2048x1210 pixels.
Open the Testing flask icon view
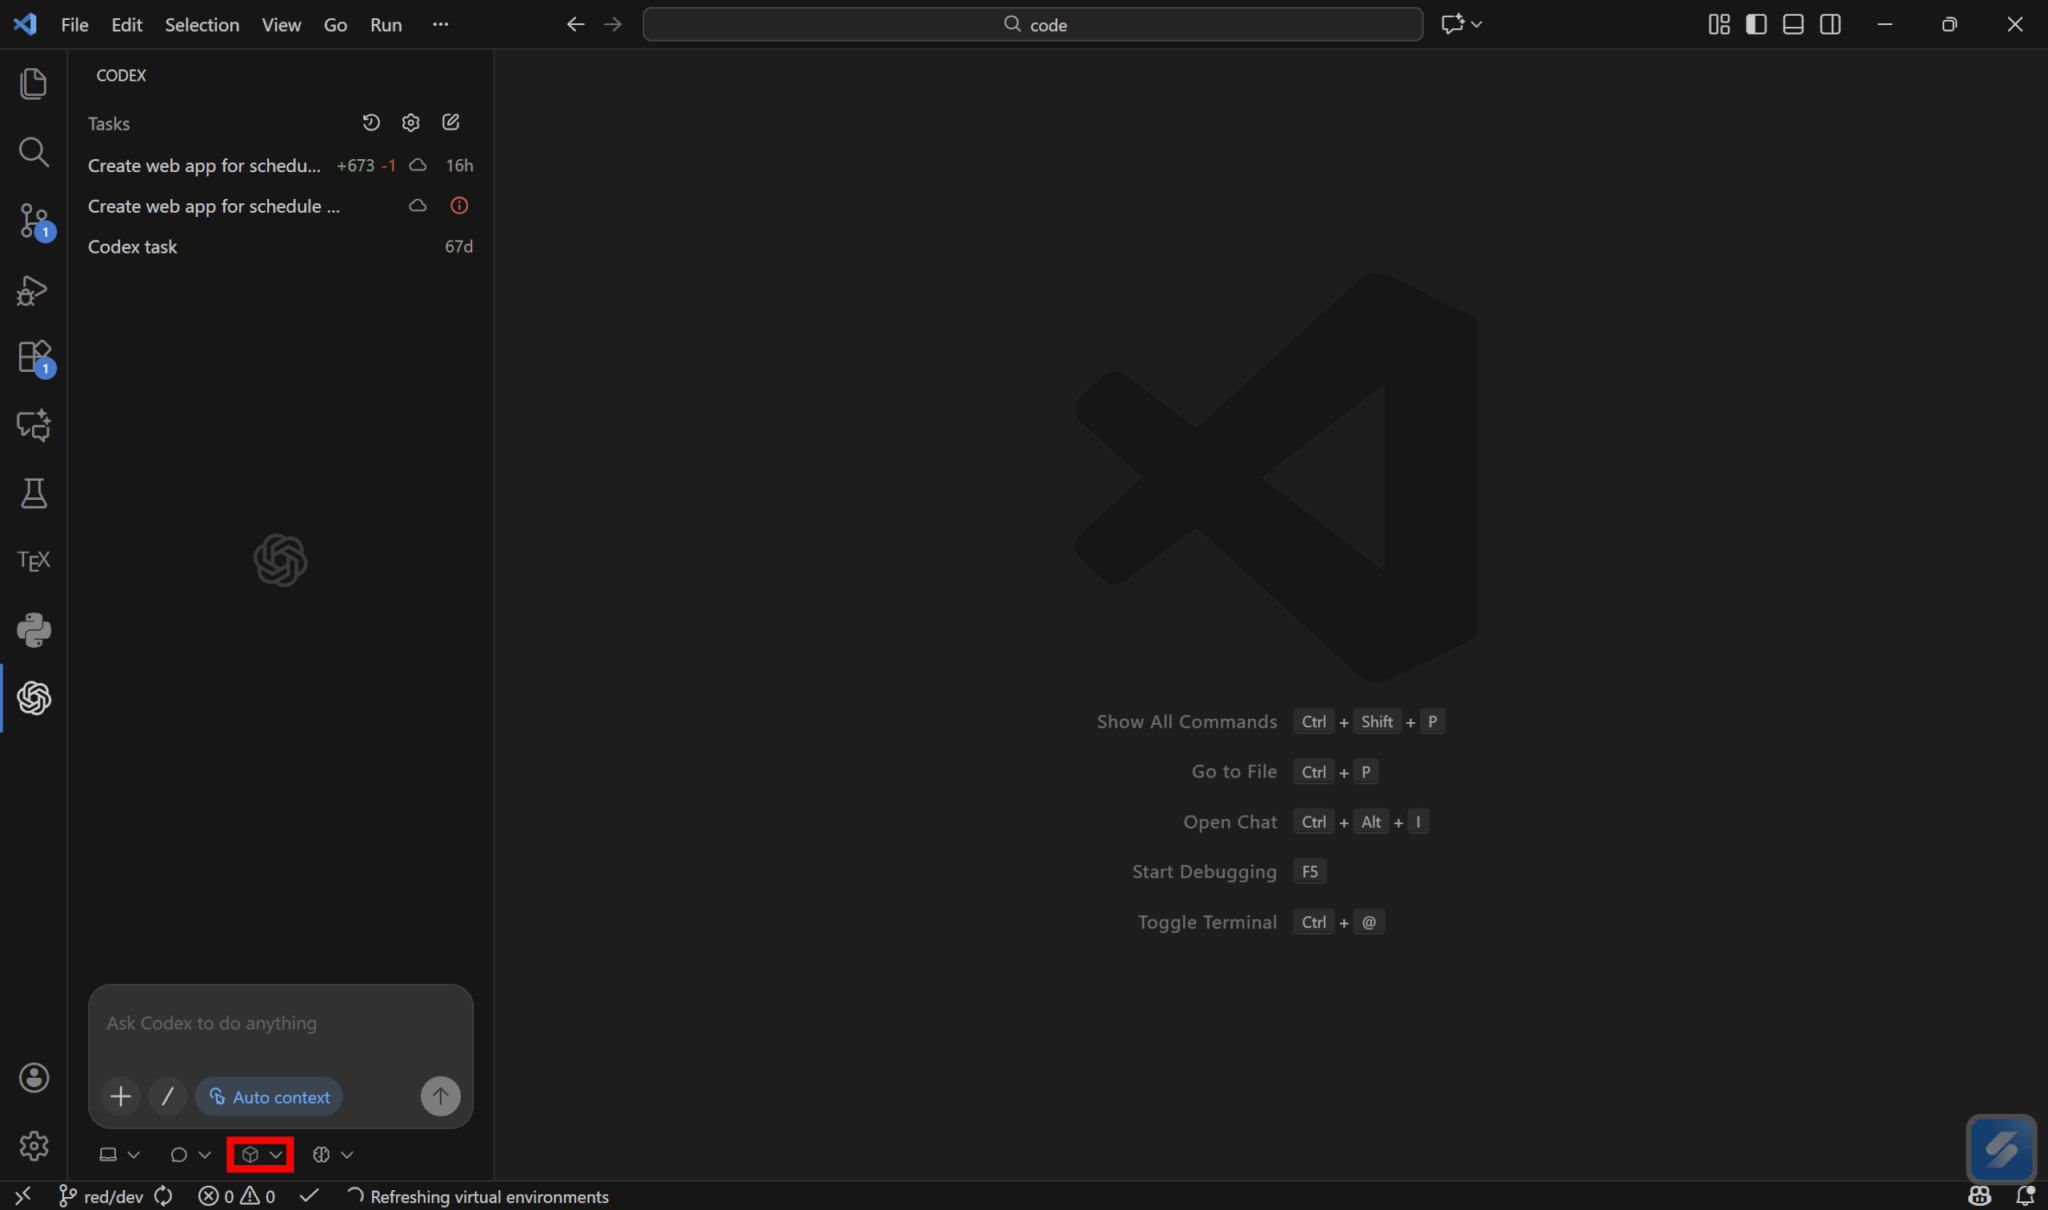(34, 493)
